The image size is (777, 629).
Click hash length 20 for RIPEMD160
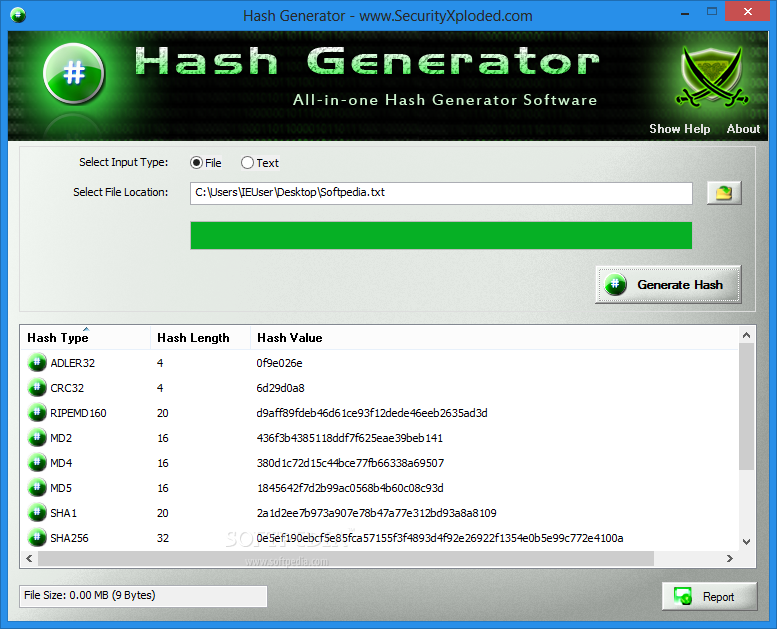[x=163, y=413]
